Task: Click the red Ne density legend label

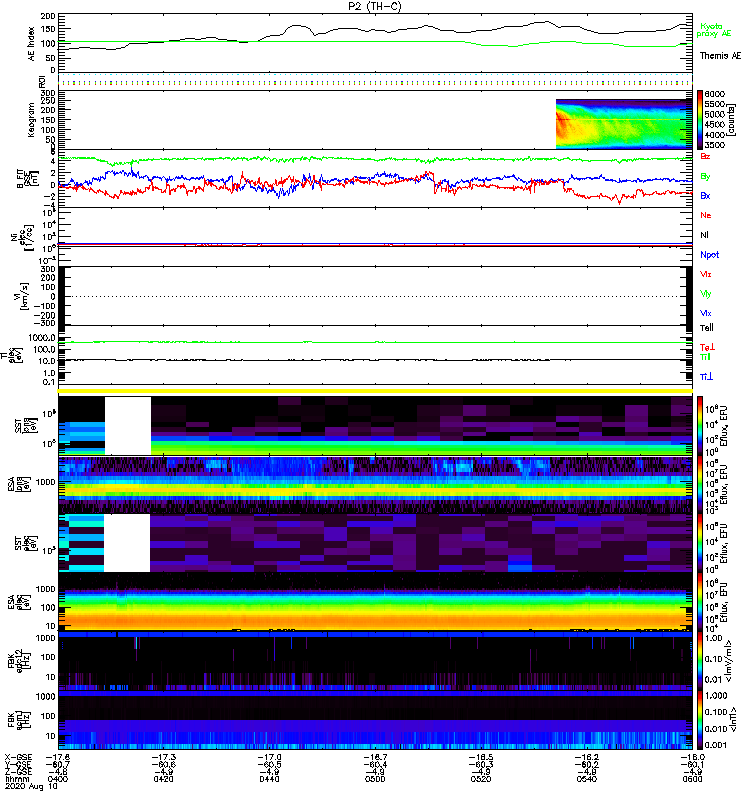Action: pyautogui.click(x=706, y=215)
